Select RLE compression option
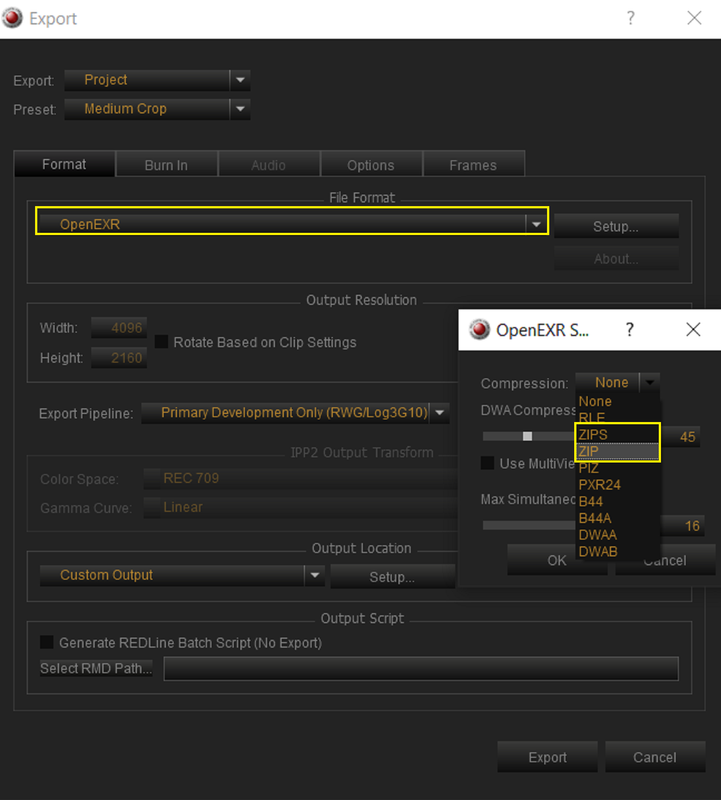This screenshot has width=721, height=800. (x=618, y=418)
